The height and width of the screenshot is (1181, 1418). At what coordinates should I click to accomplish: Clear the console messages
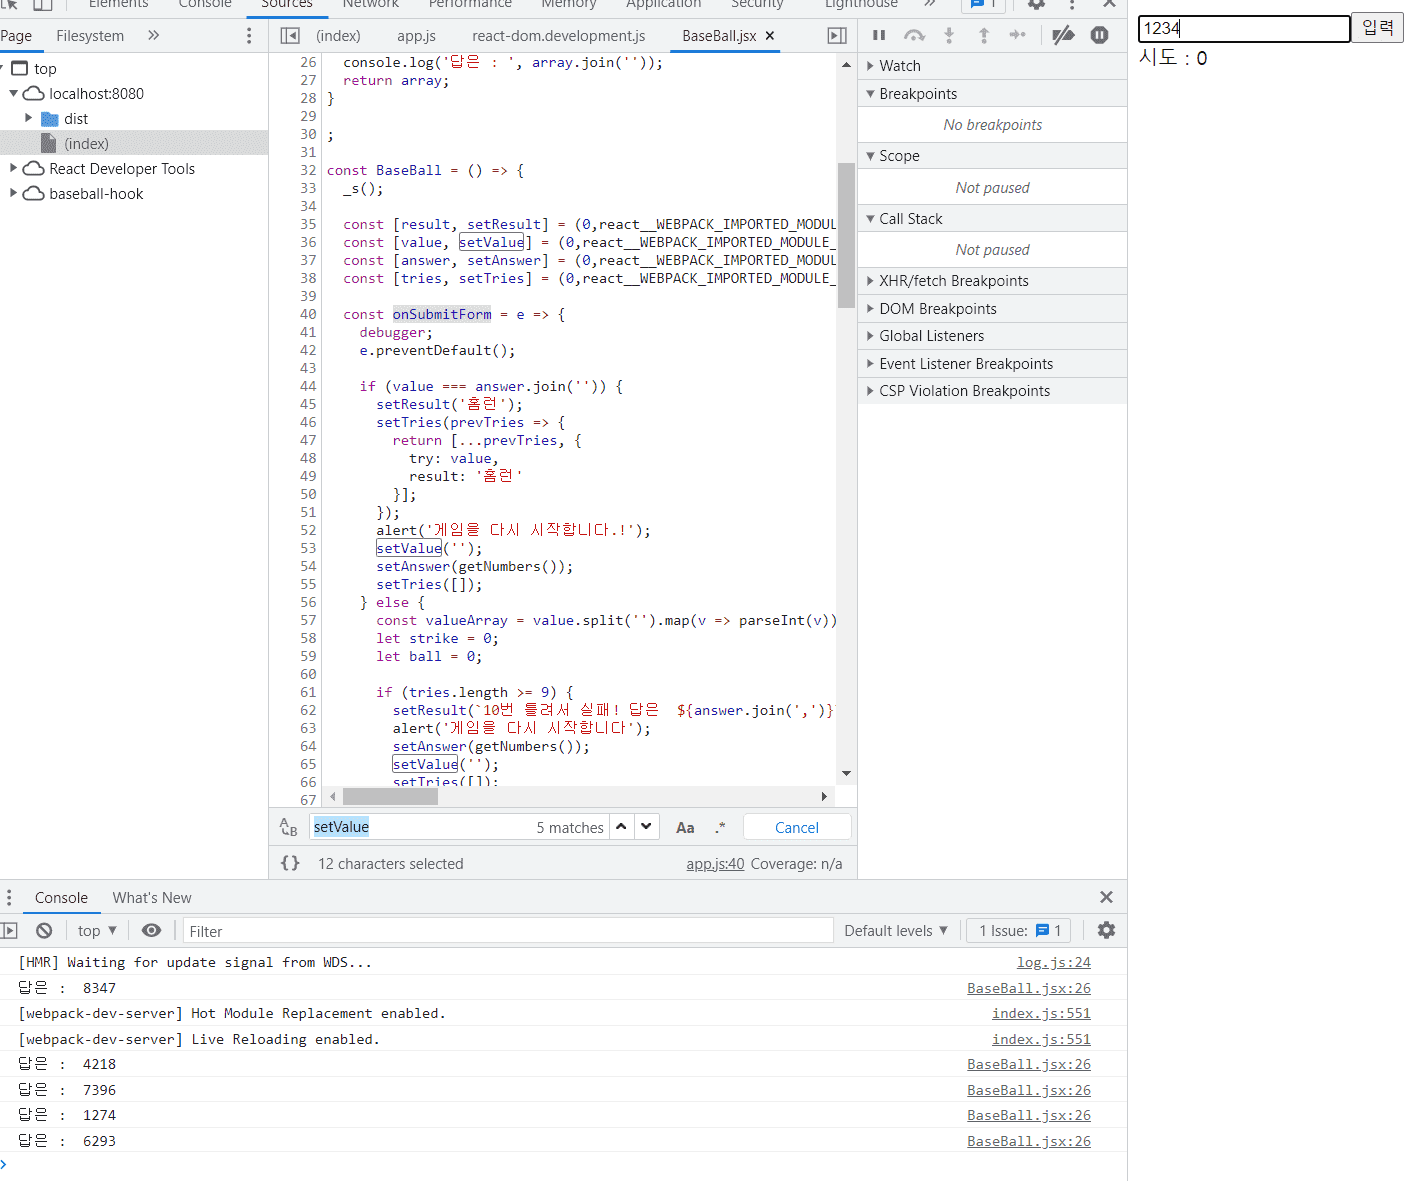pos(44,931)
